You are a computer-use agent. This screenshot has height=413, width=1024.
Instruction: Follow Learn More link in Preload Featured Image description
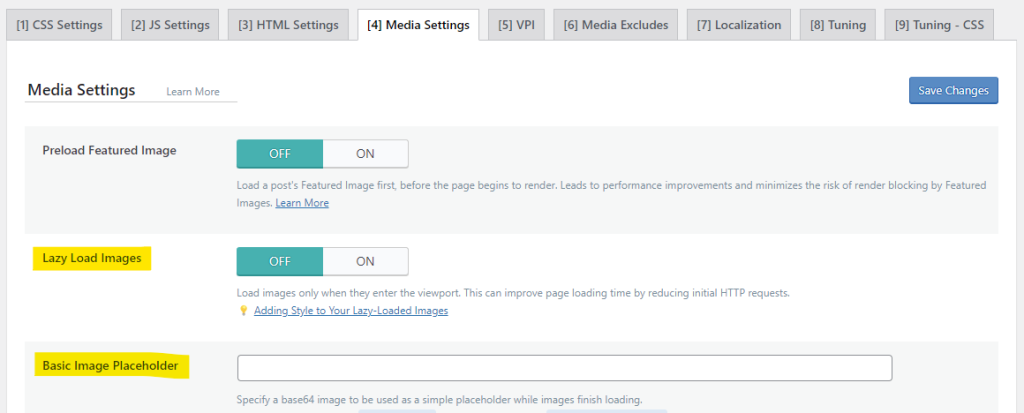302,203
